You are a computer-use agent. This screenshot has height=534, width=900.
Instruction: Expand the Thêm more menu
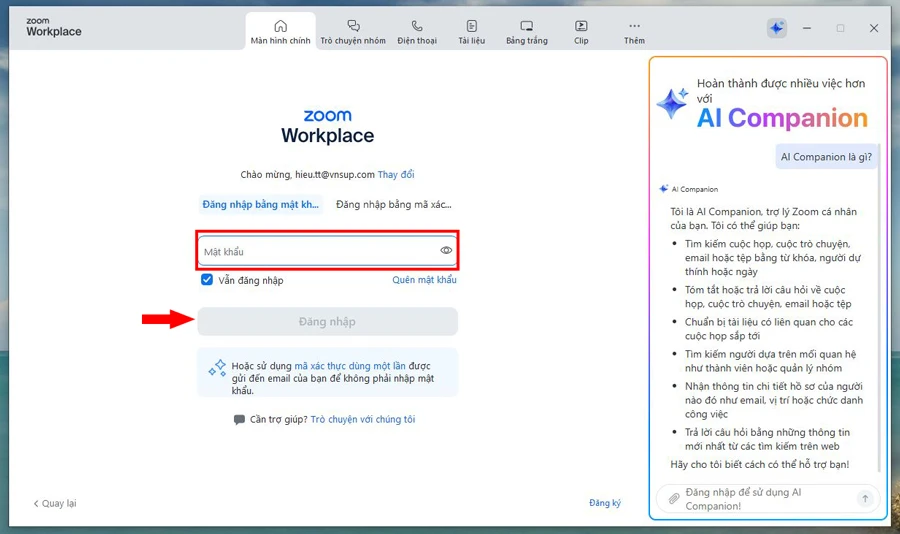[x=634, y=31]
